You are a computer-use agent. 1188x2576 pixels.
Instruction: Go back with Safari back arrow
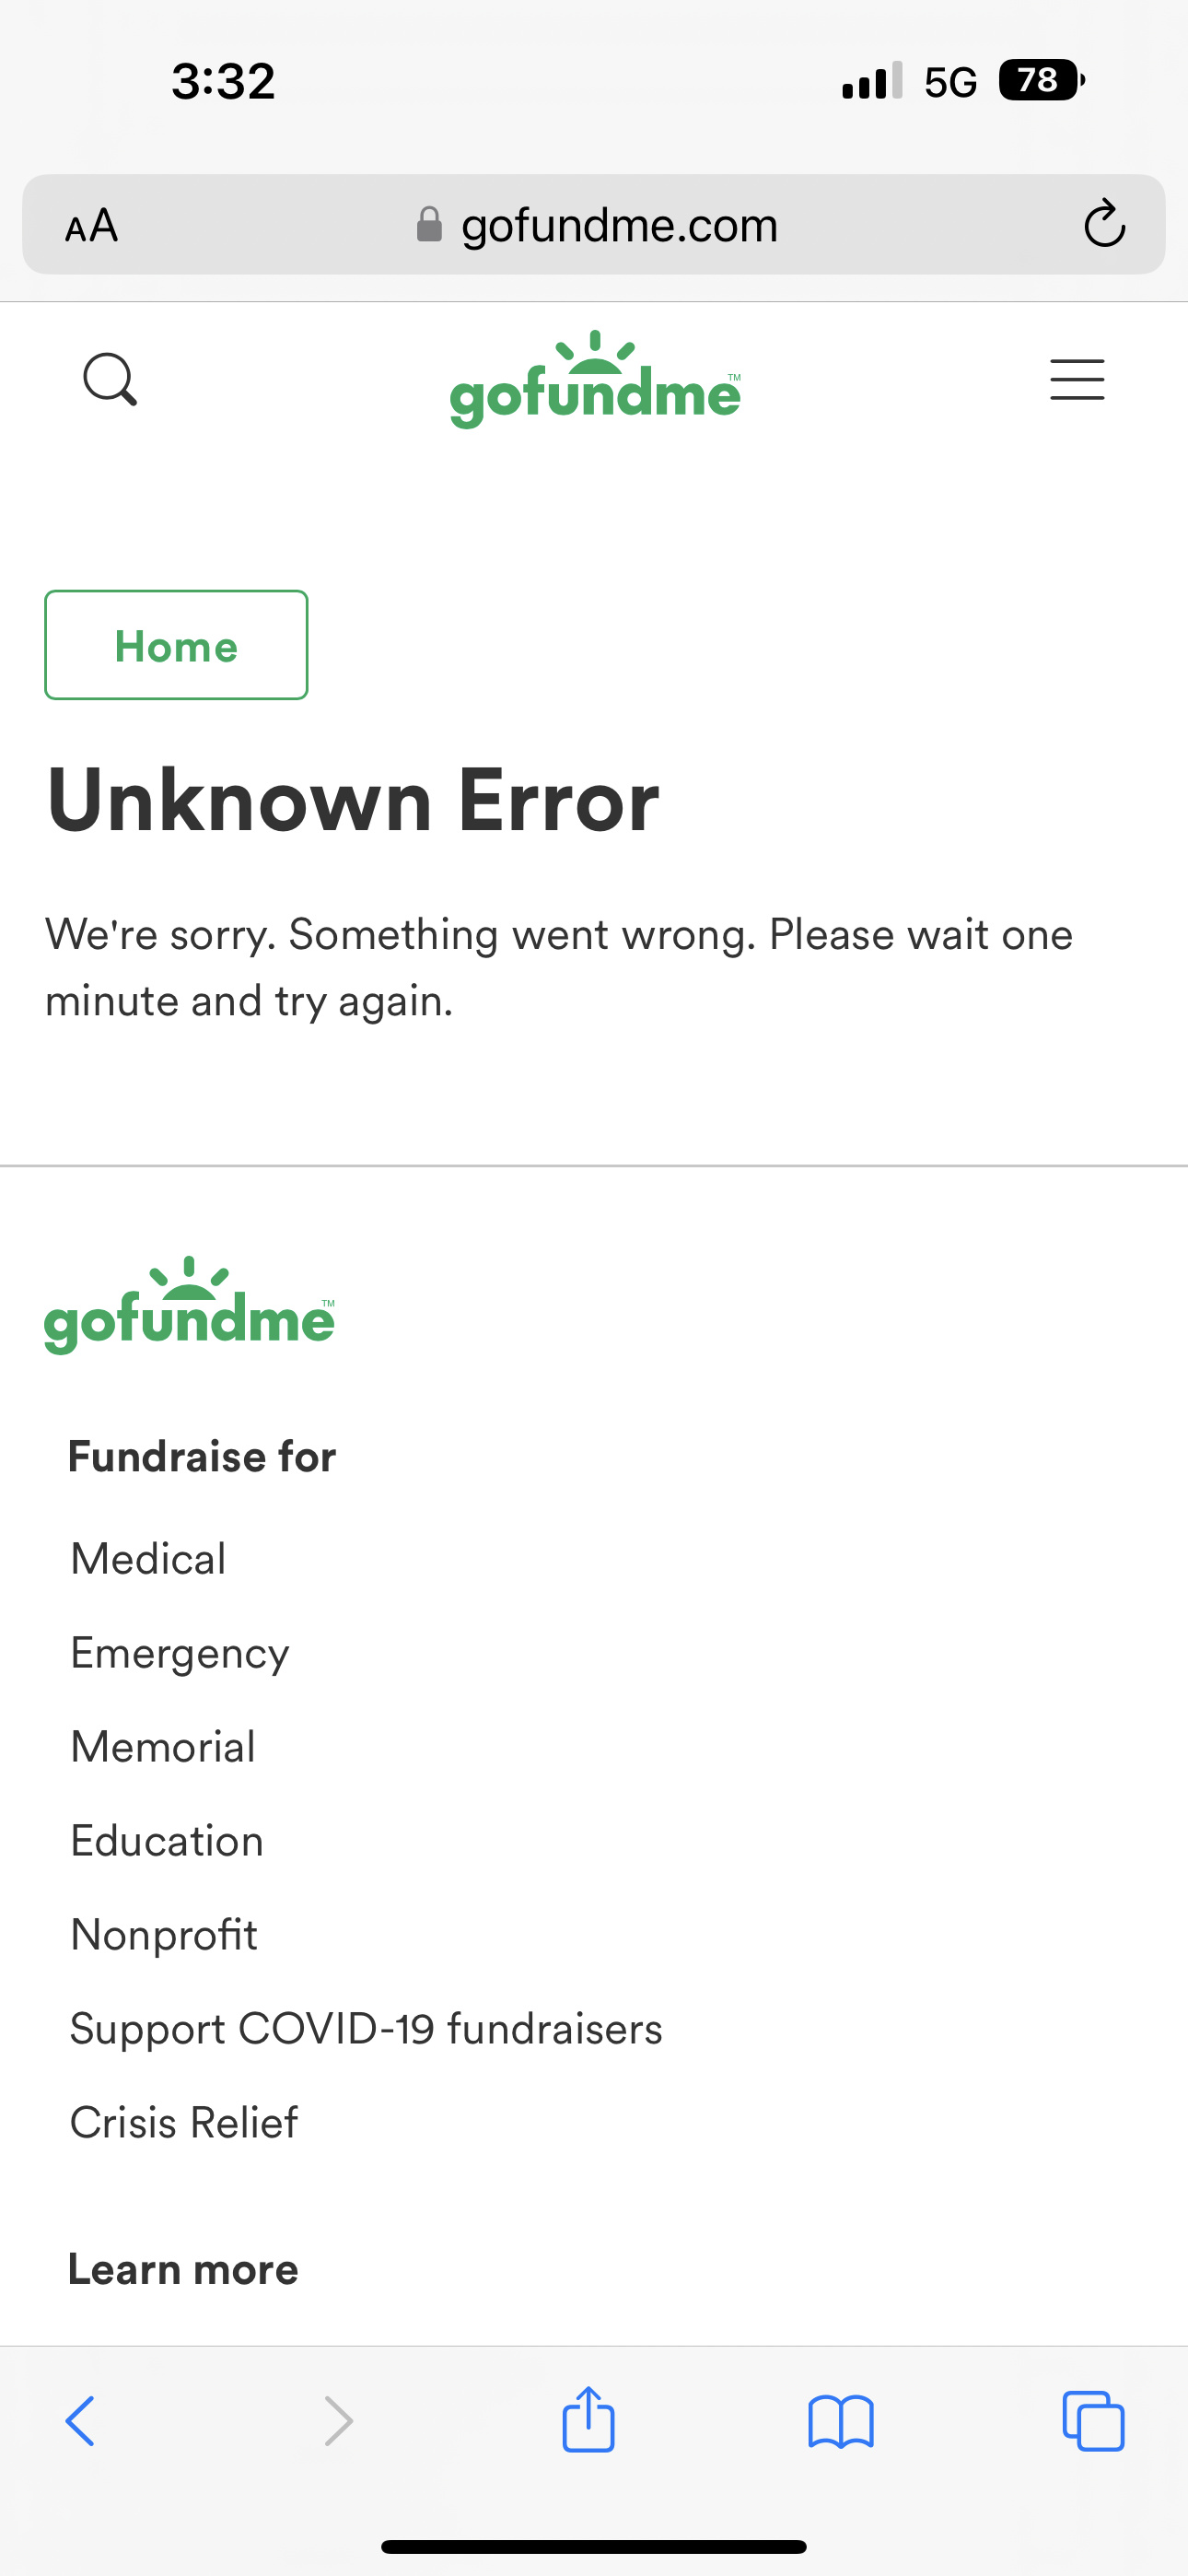point(80,2420)
